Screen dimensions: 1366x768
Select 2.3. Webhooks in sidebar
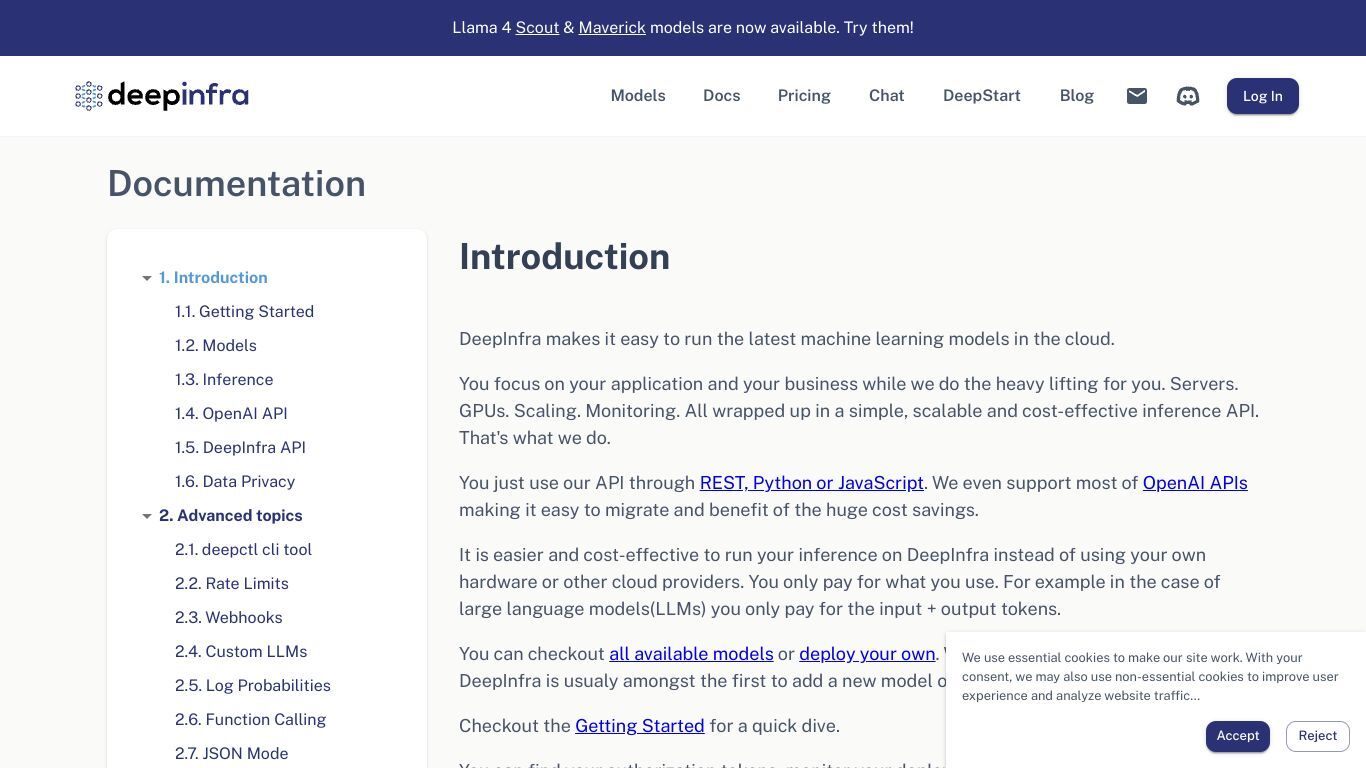click(229, 618)
